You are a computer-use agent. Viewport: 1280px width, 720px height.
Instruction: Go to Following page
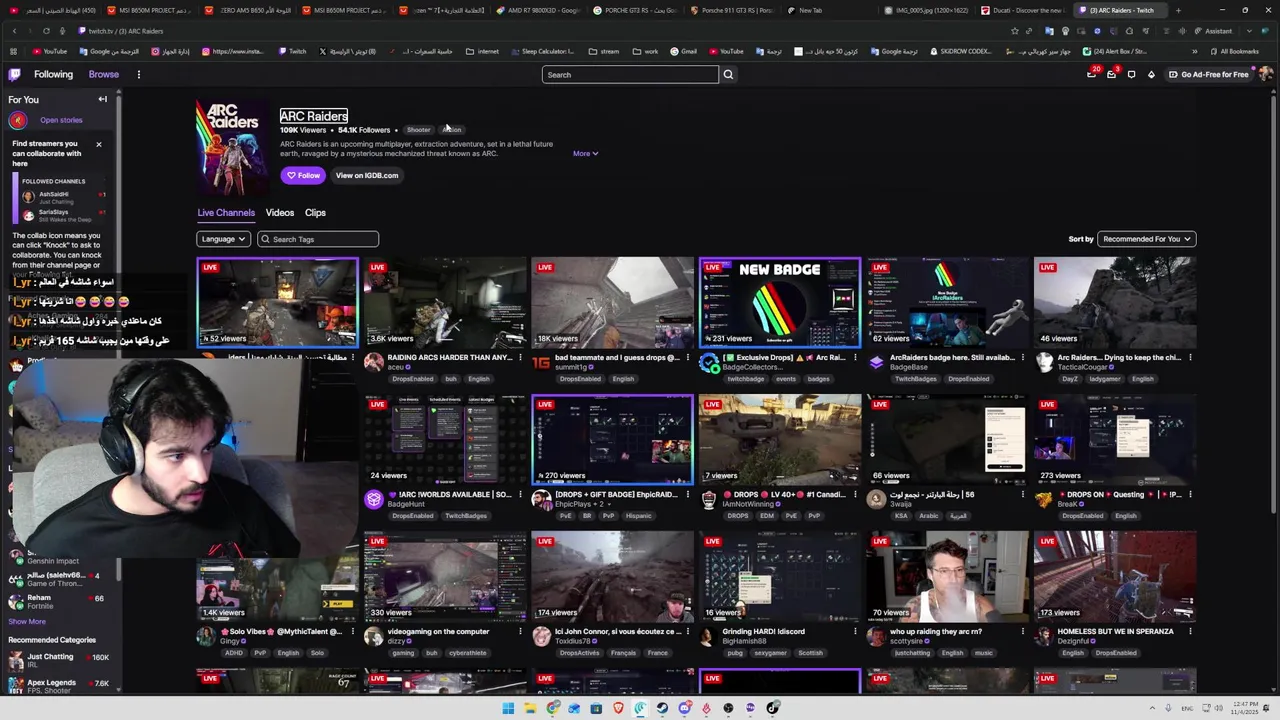53,74
